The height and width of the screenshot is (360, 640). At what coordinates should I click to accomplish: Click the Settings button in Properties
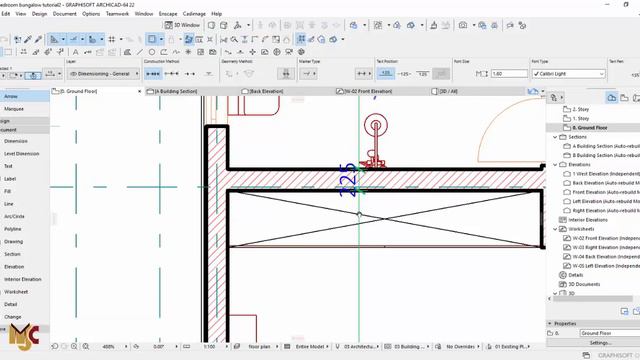coord(600,343)
